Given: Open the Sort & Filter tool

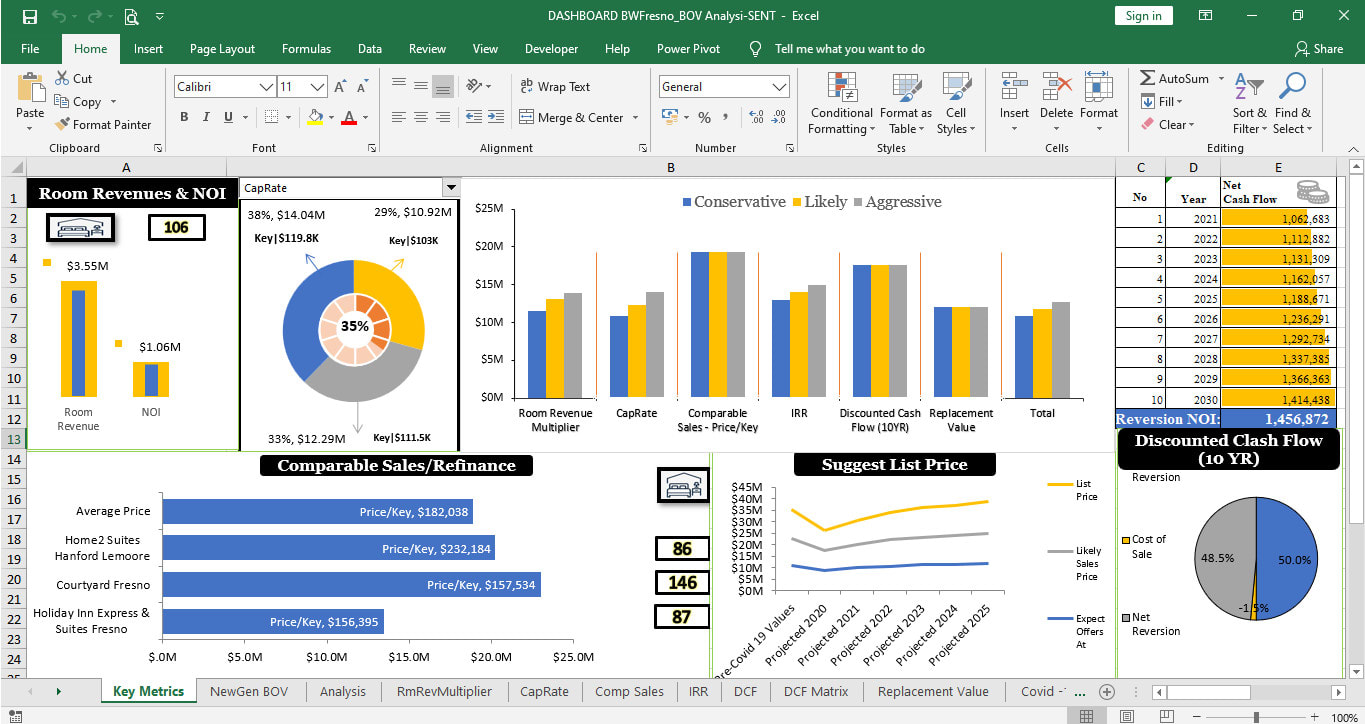Looking at the screenshot, I should point(1249,86).
